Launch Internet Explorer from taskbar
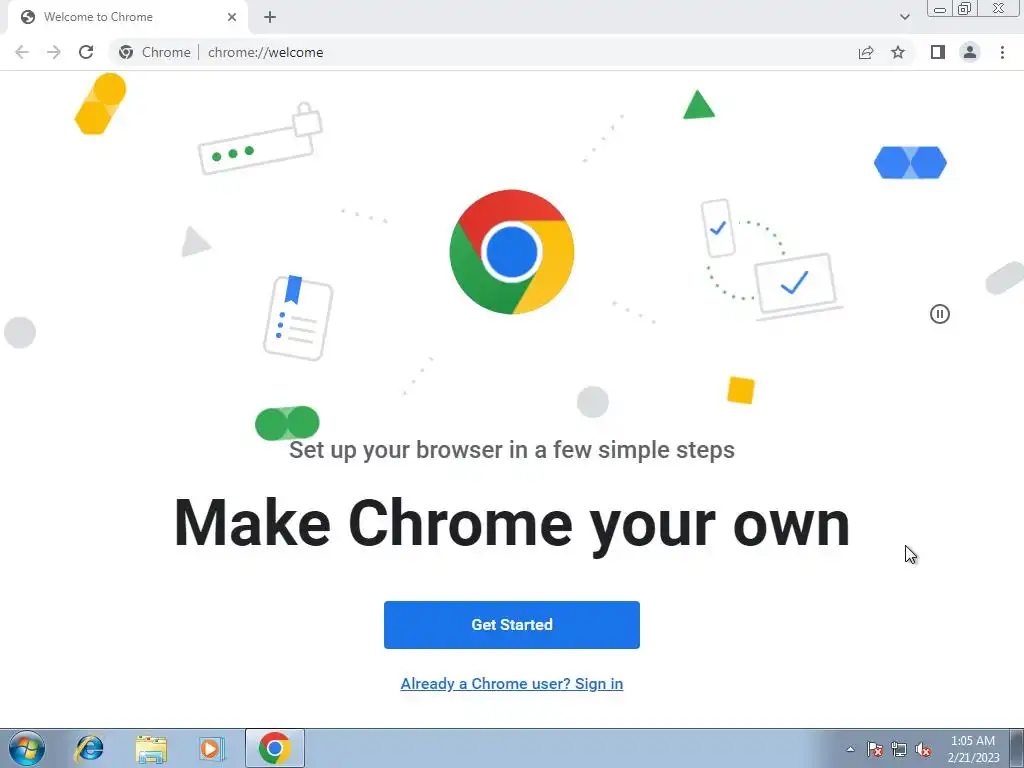The height and width of the screenshot is (768, 1024). [89, 748]
